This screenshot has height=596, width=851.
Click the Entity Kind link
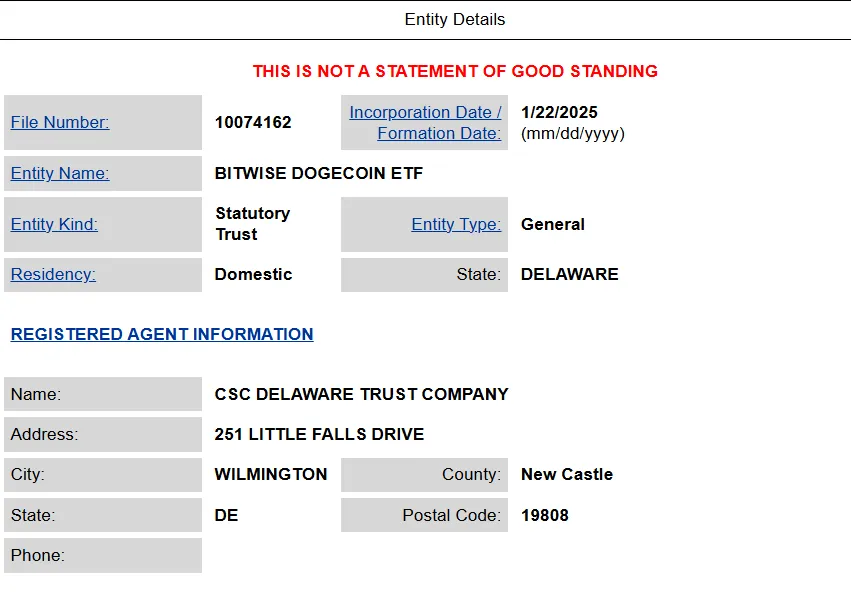pyautogui.click(x=54, y=224)
